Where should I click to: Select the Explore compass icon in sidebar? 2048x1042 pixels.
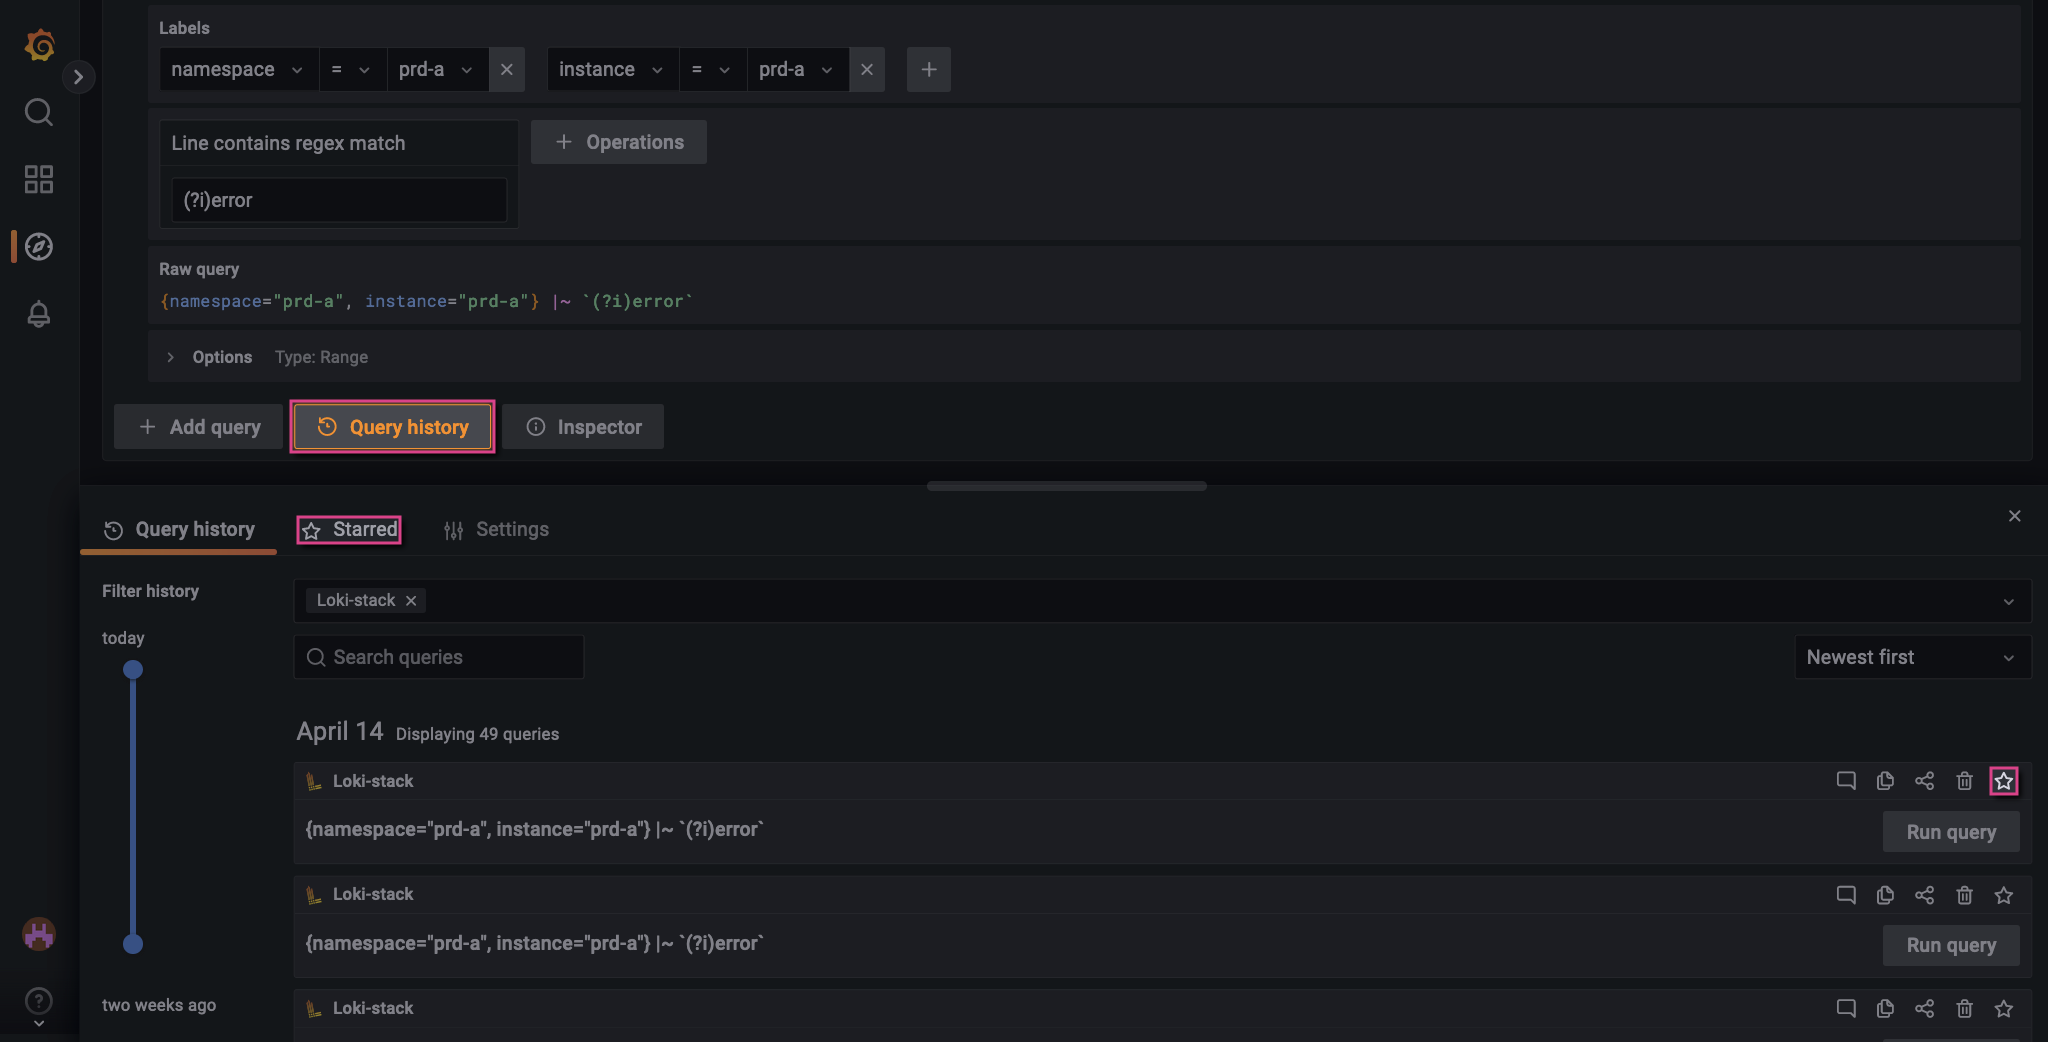[38, 247]
